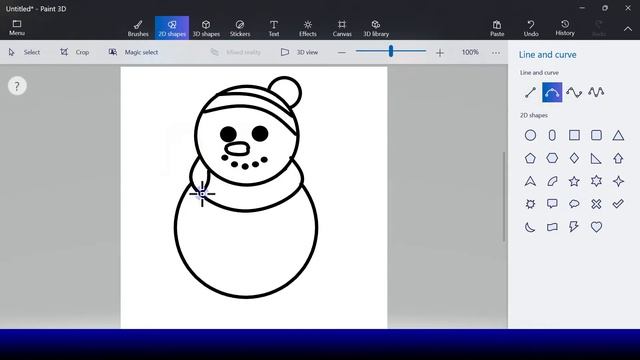Open the help question mark button
Screen dimensions: 640x360
(x=17, y=86)
